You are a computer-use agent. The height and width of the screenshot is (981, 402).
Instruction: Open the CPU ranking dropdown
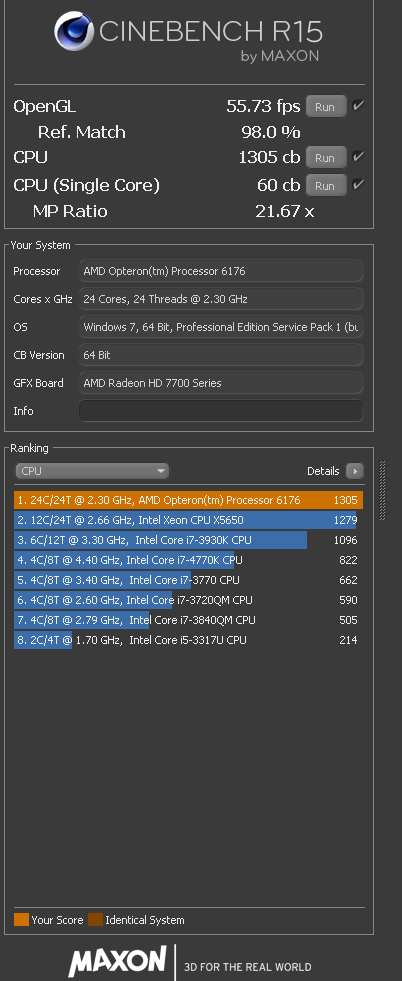coord(92,471)
